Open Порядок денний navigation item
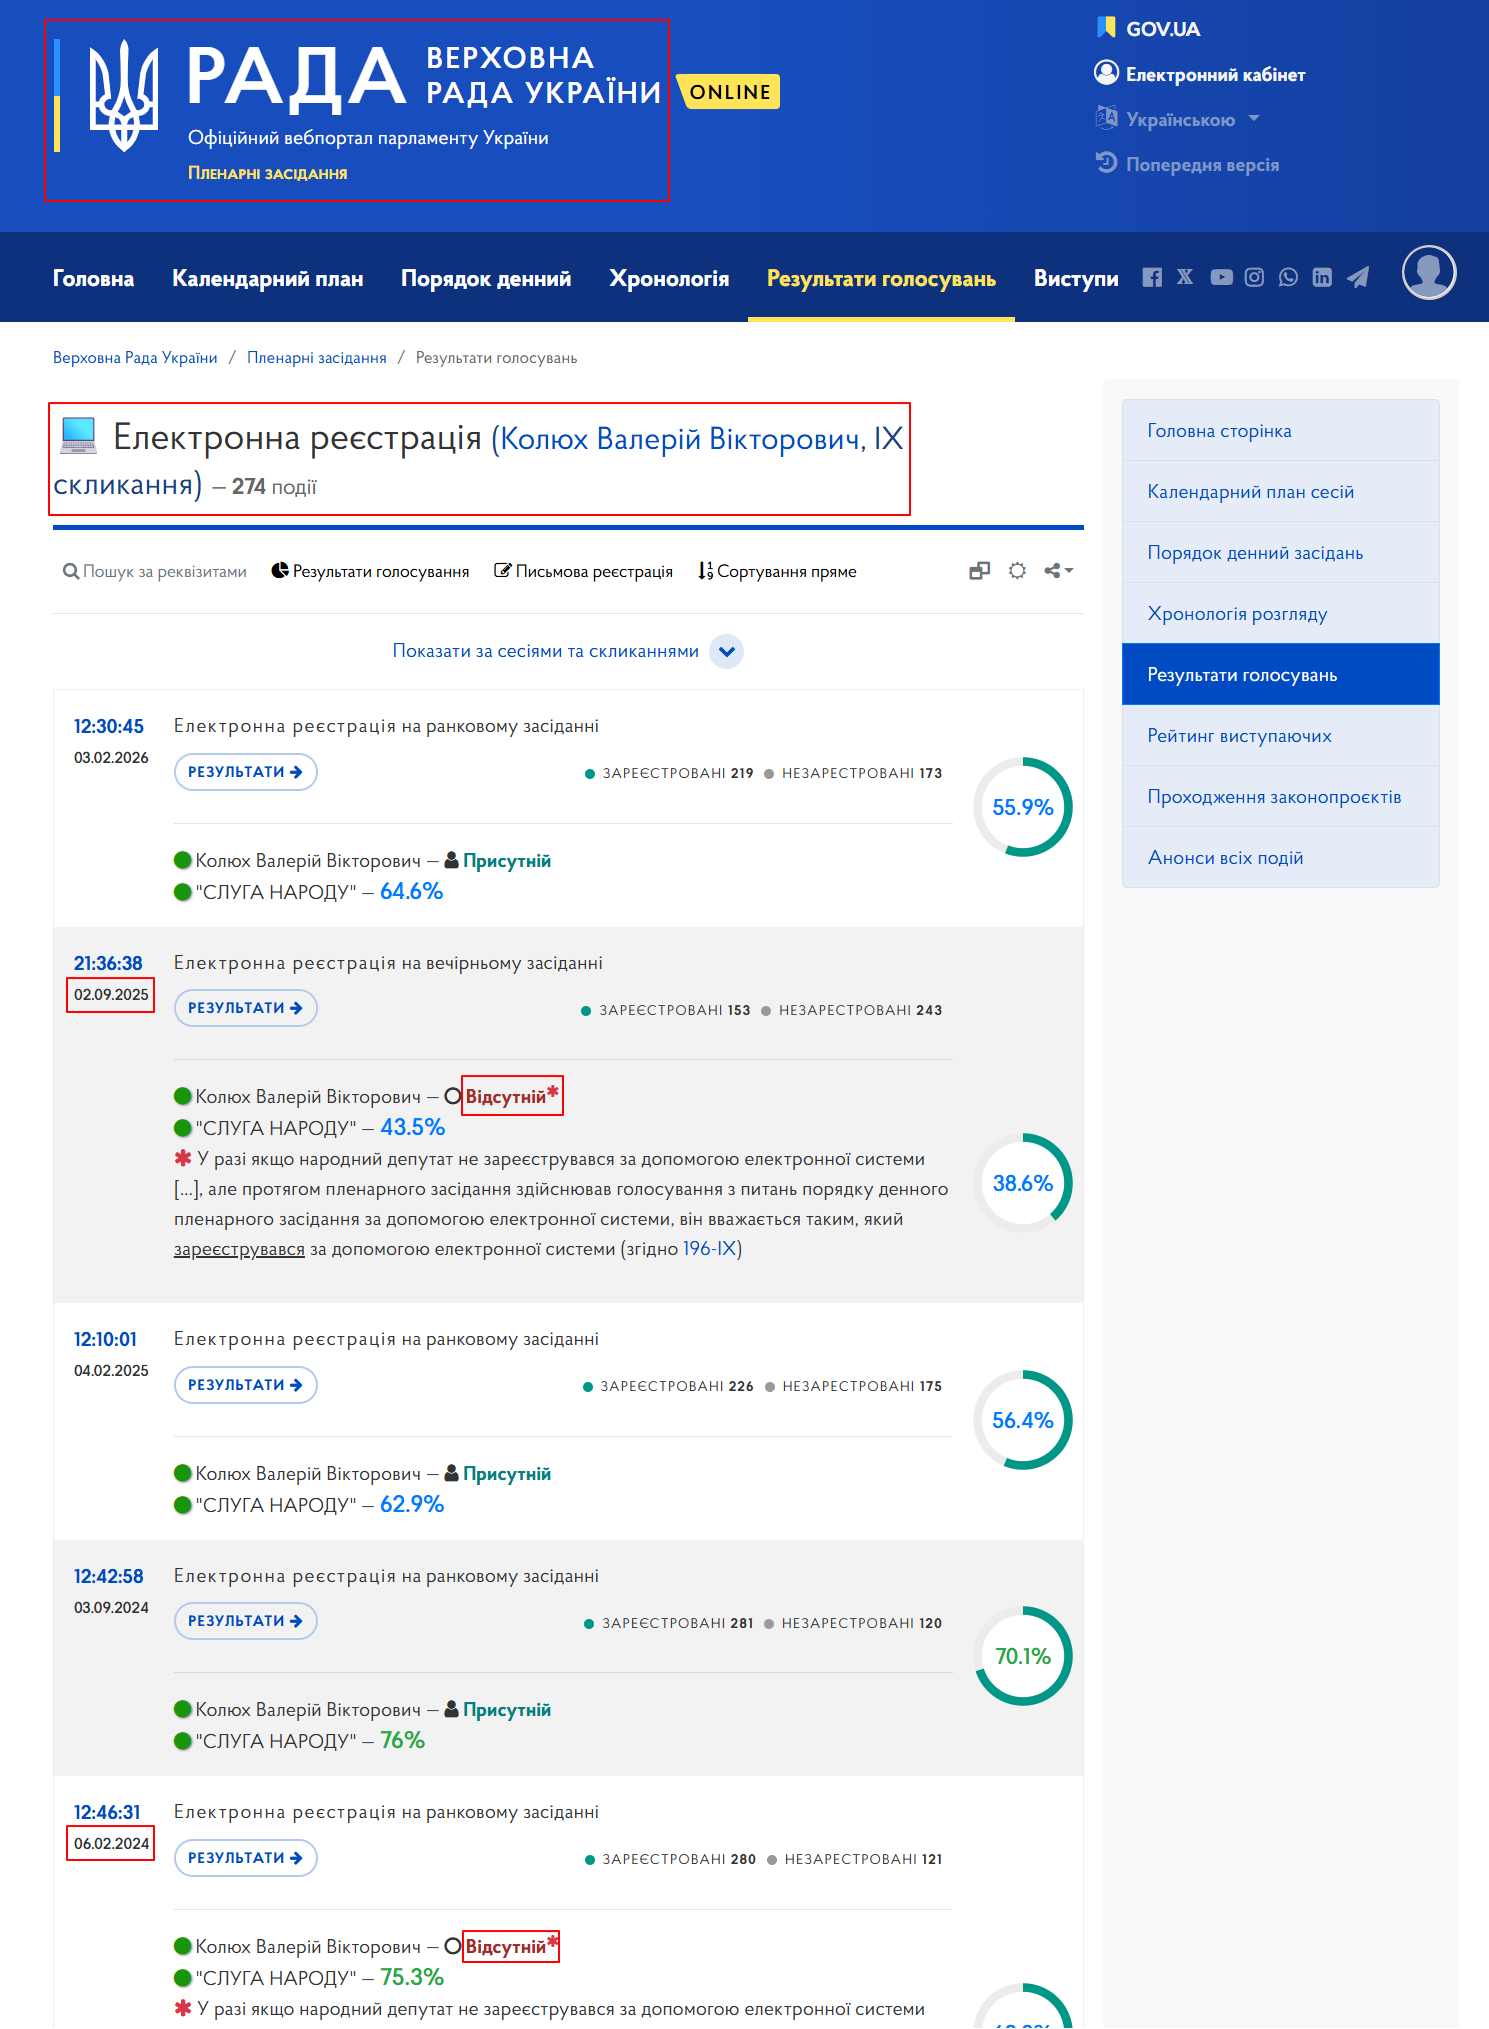Image resolution: width=1489 pixels, height=2029 pixels. pyautogui.click(x=486, y=278)
